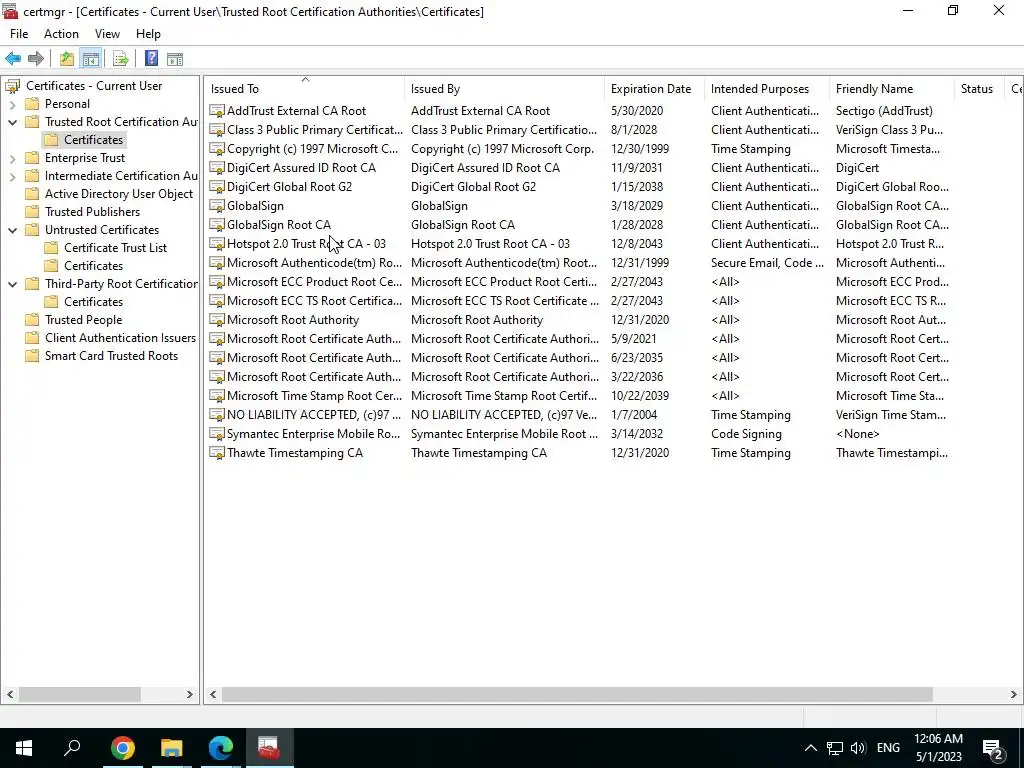This screenshot has width=1024, height=768.
Task: Open the View menu
Action: tap(107, 34)
